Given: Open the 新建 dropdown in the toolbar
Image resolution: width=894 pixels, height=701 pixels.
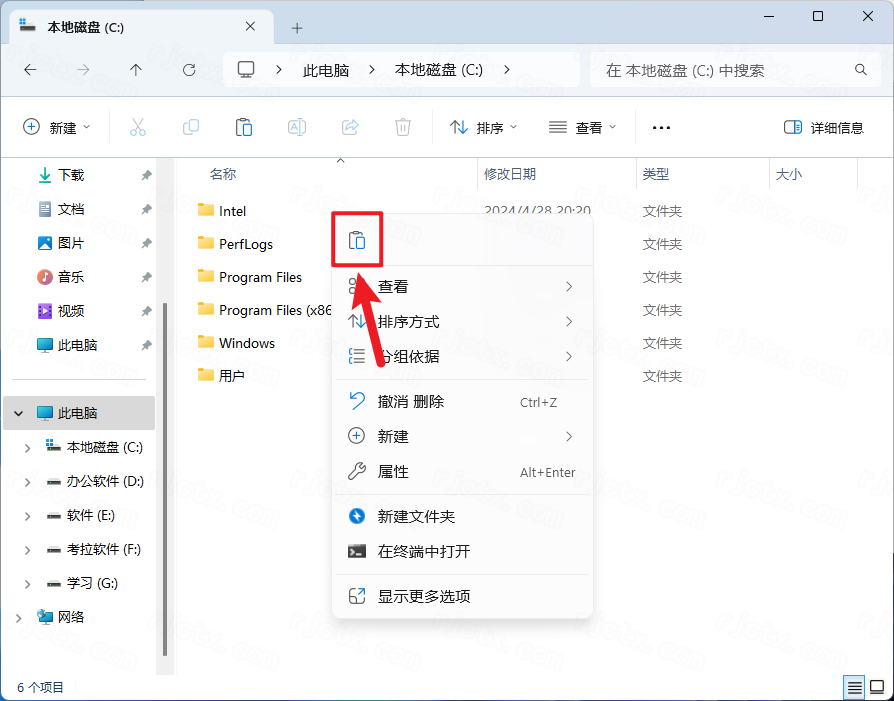Looking at the screenshot, I should [56, 127].
